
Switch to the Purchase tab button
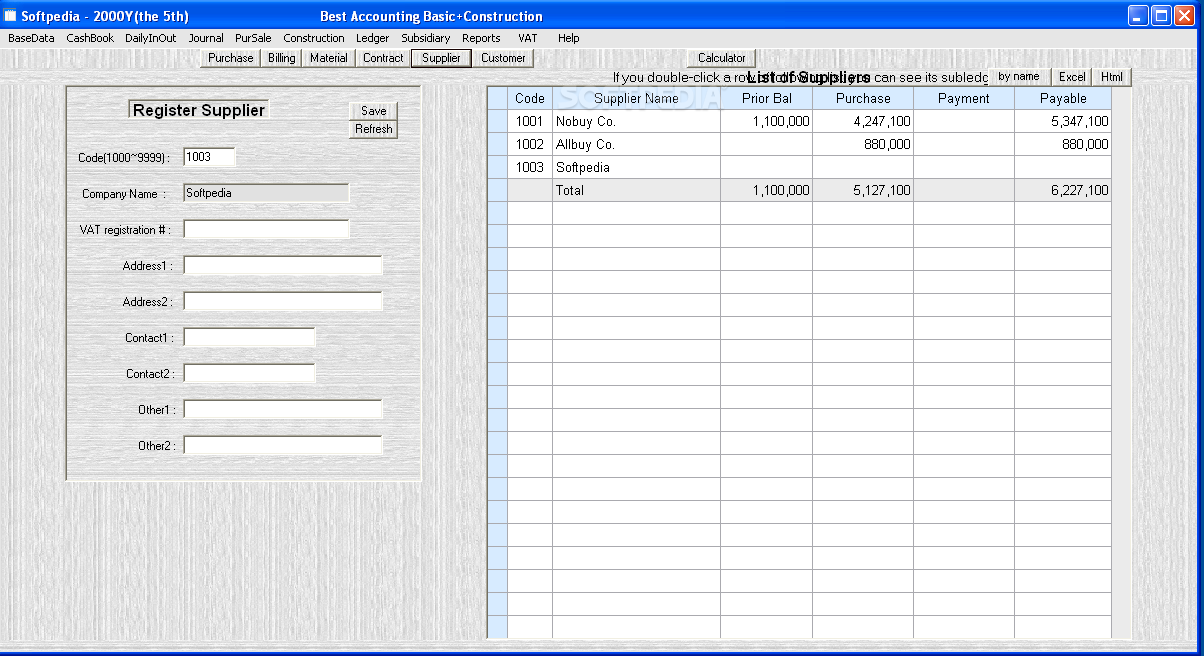click(x=231, y=58)
